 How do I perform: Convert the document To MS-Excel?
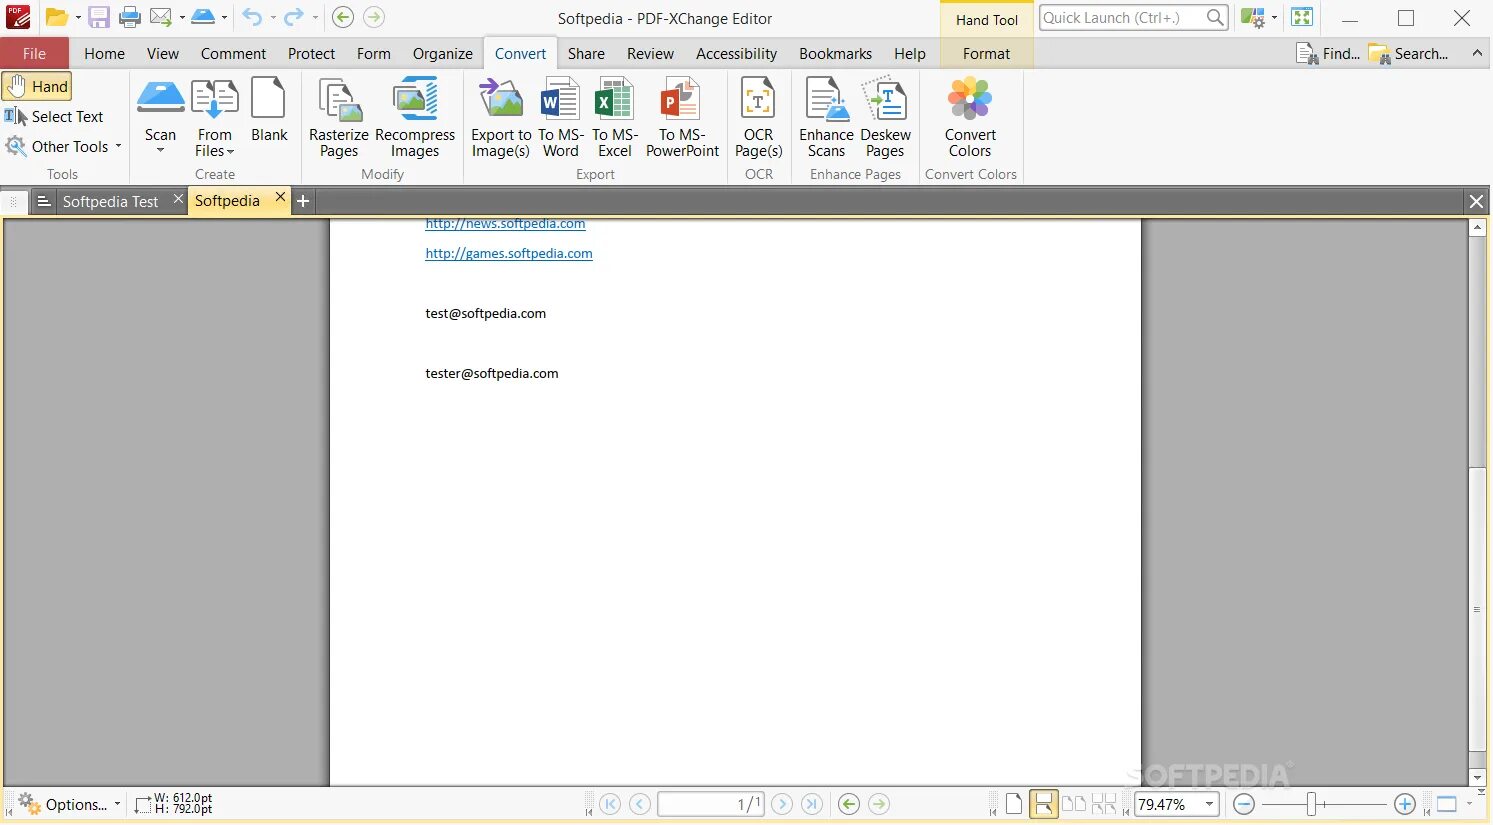[615, 118]
